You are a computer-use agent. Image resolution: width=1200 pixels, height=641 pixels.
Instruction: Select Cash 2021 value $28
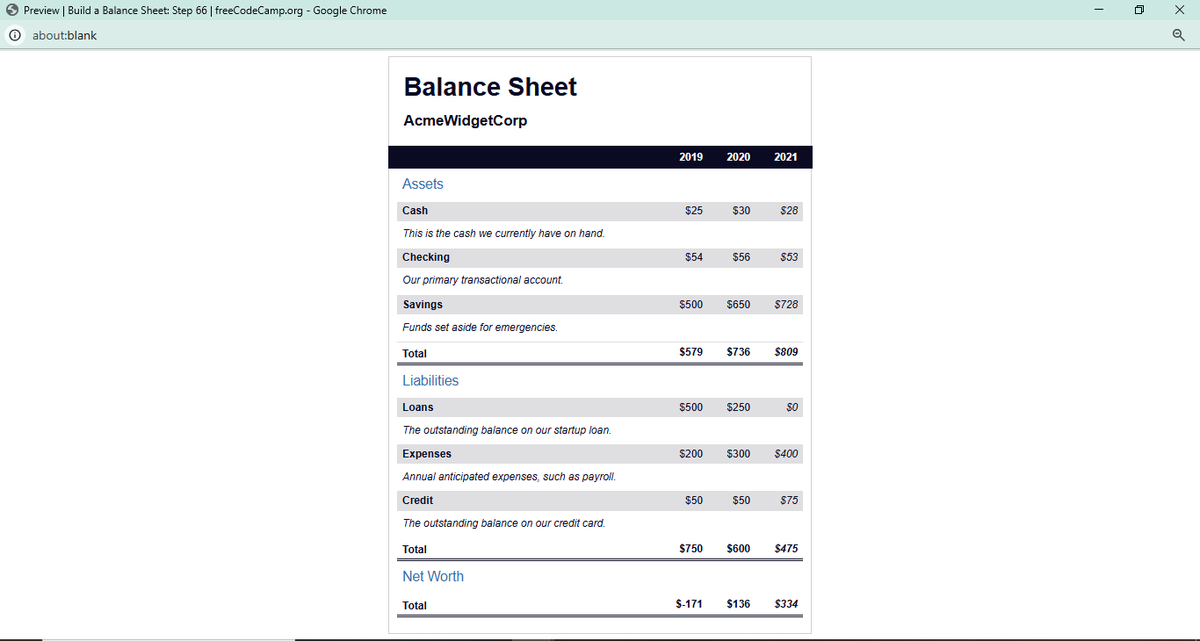pos(789,211)
